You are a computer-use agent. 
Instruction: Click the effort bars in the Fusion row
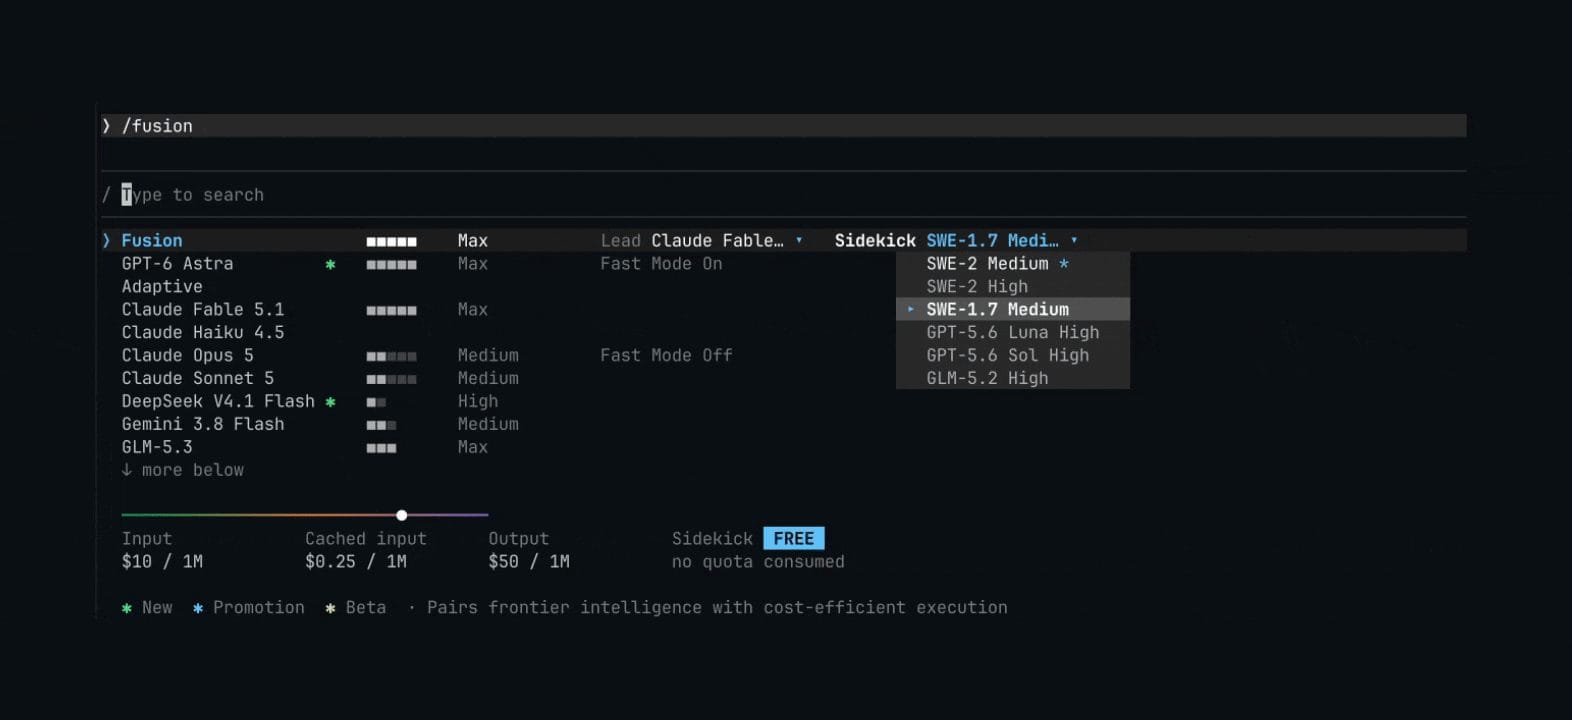391,241
